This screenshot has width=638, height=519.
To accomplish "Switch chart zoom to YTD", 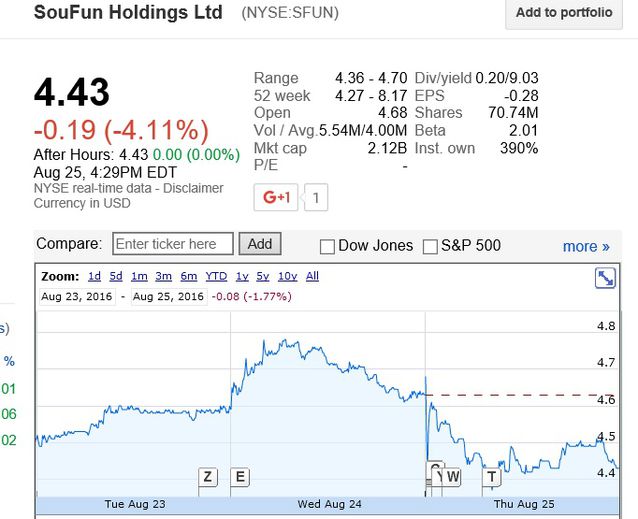I will point(216,276).
